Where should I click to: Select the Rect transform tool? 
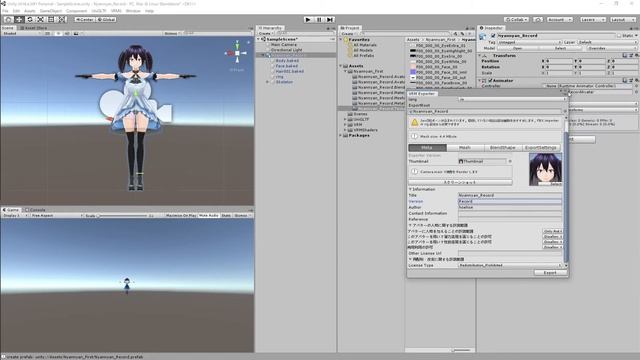click(51, 19)
